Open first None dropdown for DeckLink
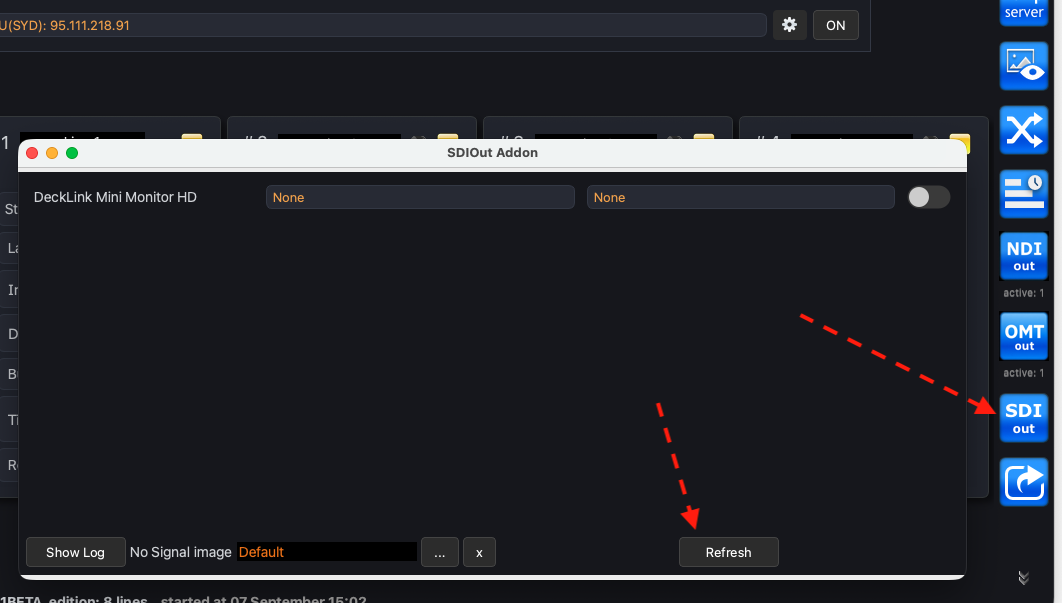1062x603 pixels. point(420,197)
